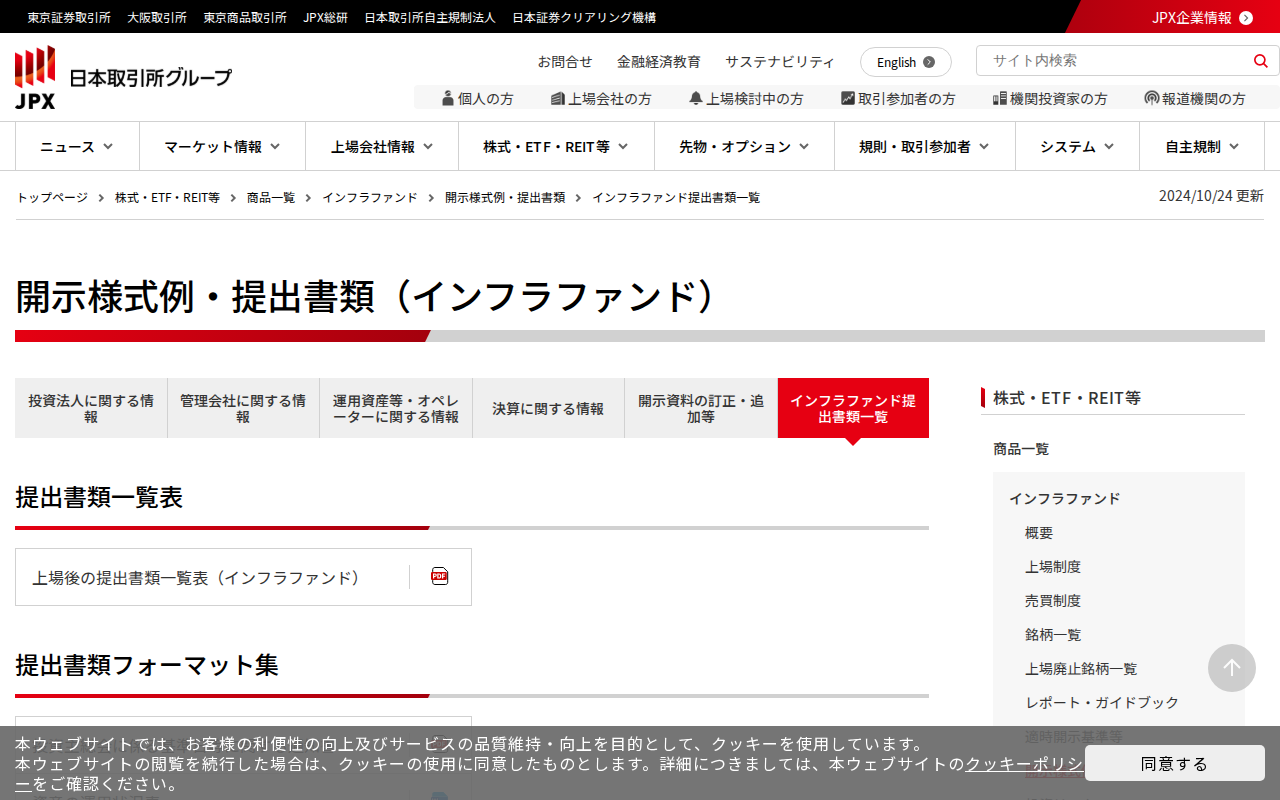
Task: Switch to 開示資料の訂正・追加等 tab
Action: click(x=701, y=408)
